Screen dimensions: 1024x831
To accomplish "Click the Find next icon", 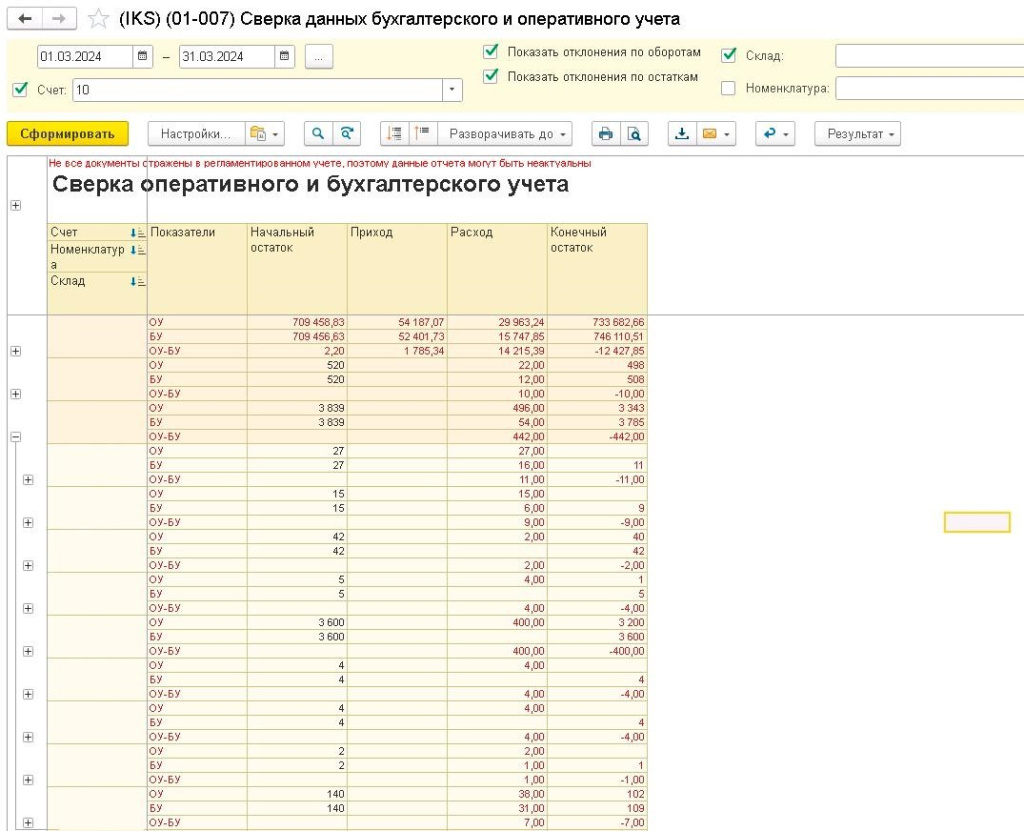I will click(347, 134).
